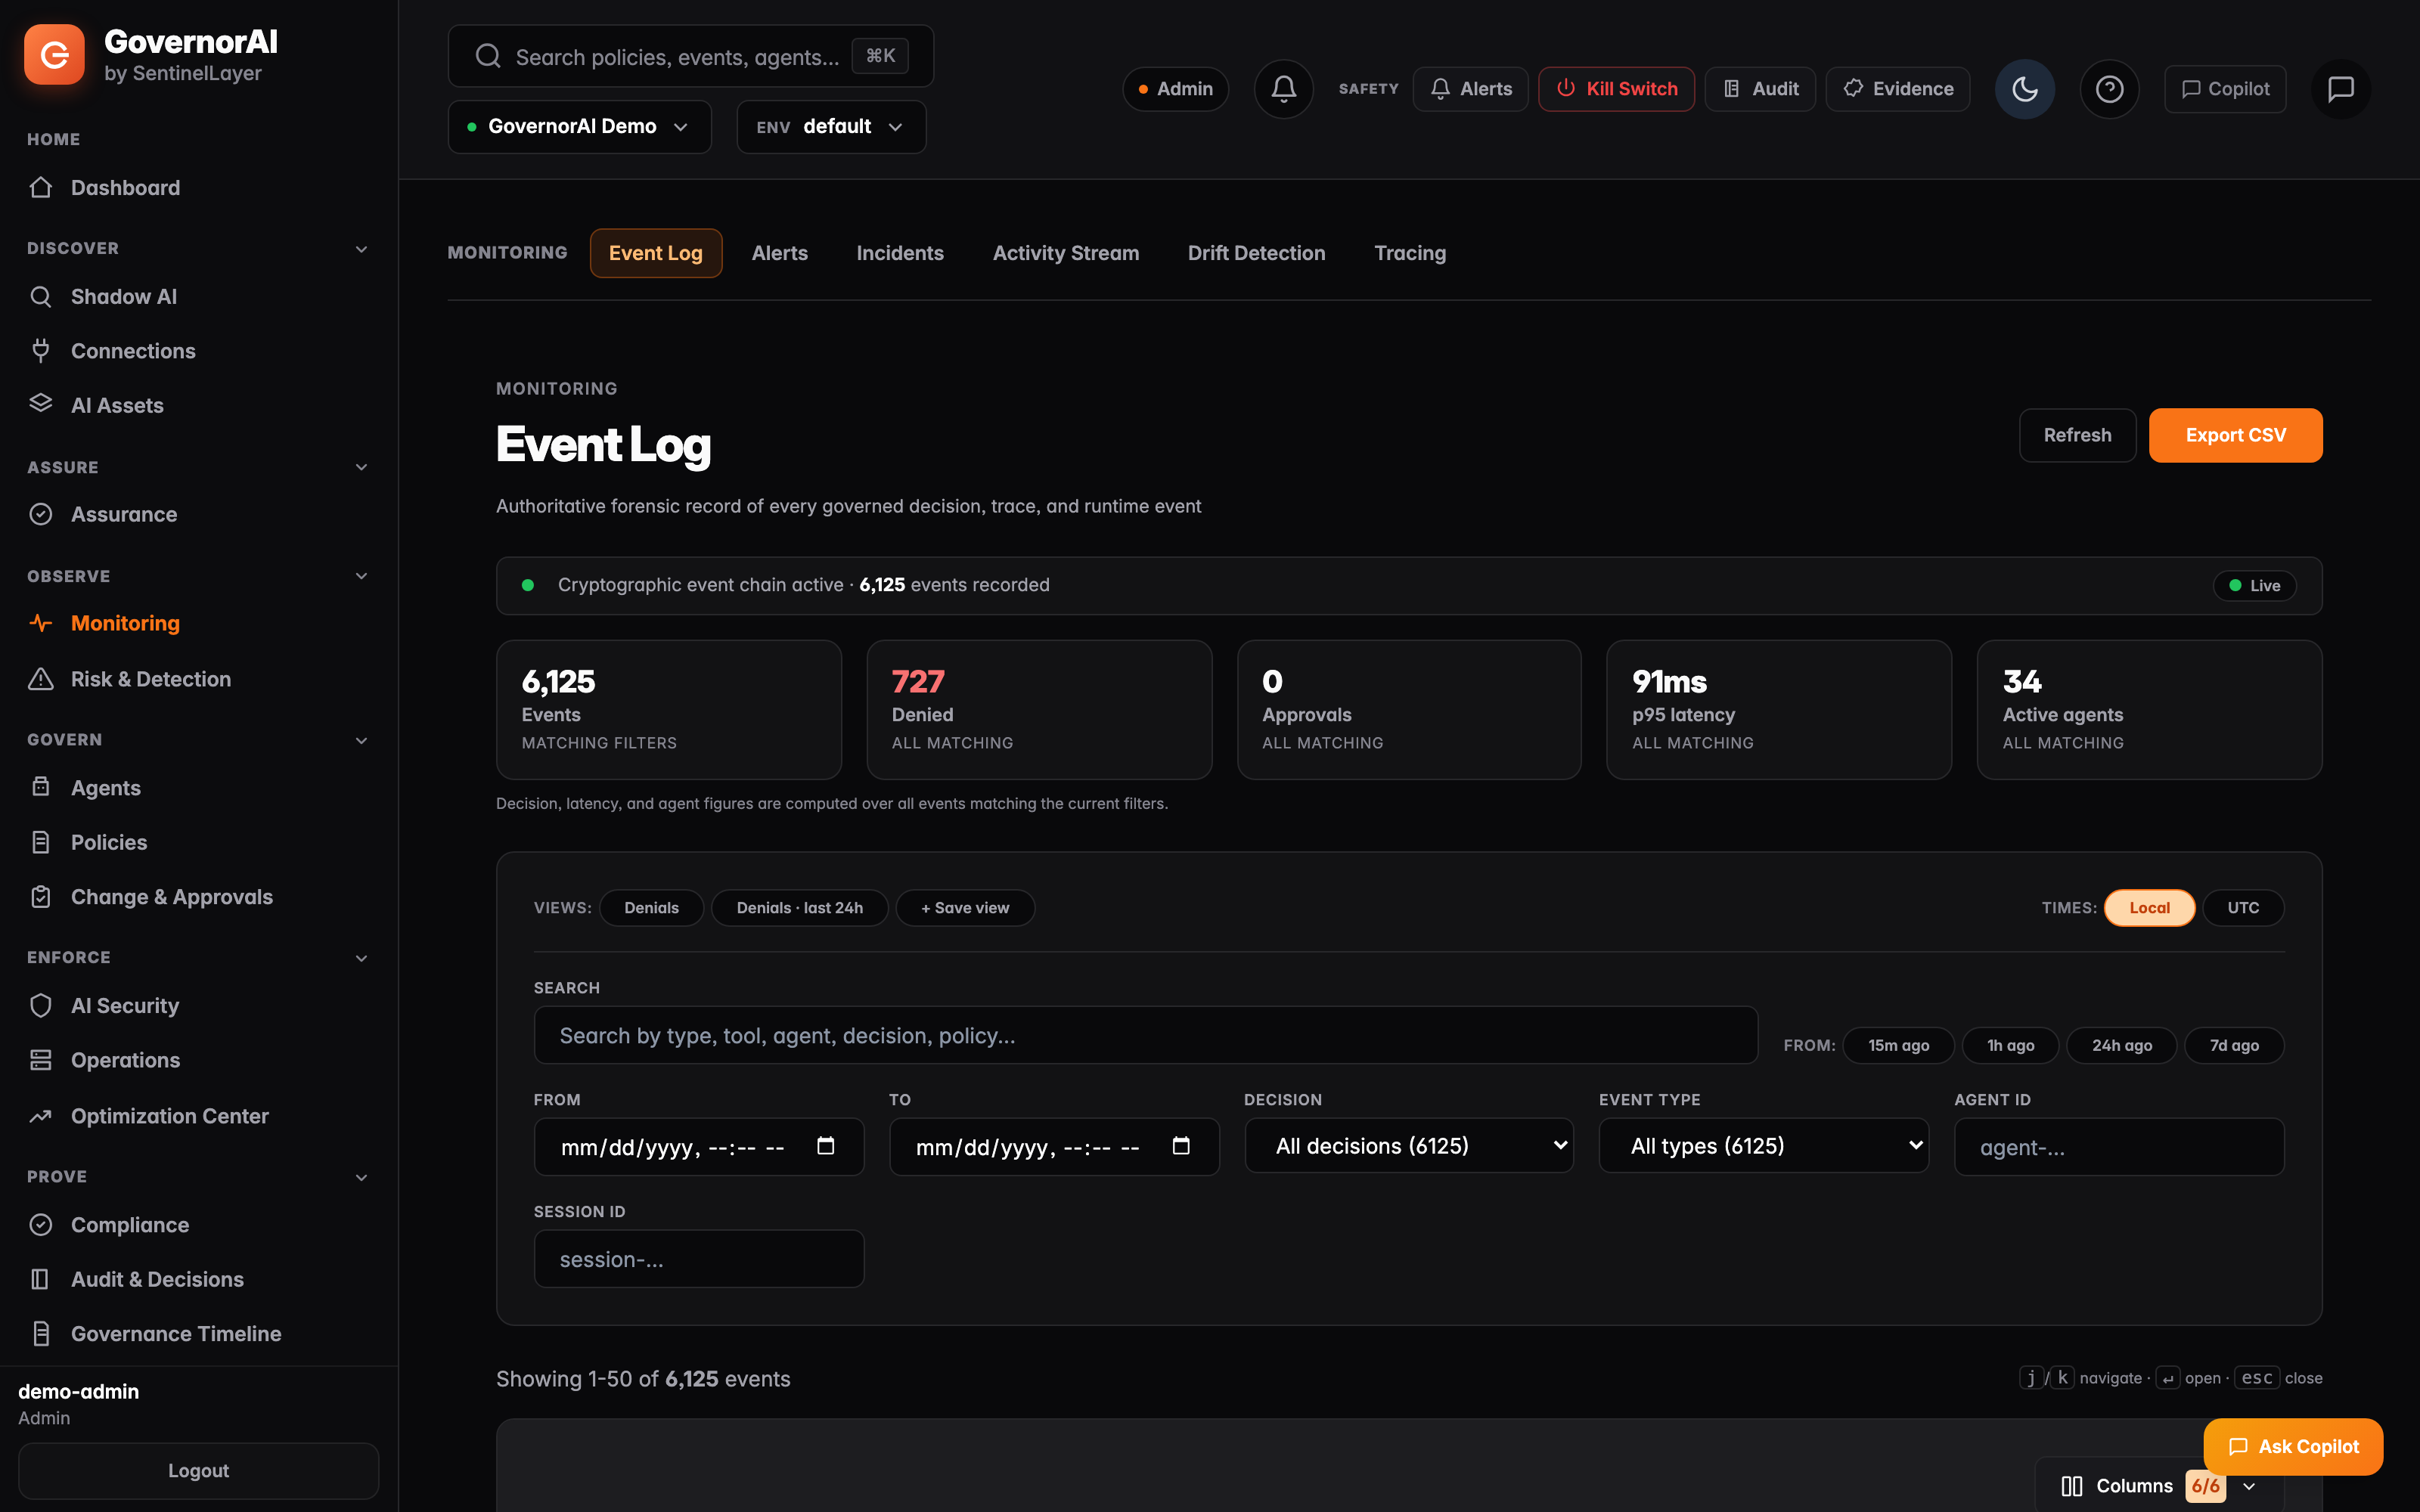Image resolution: width=2420 pixels, height=1512 pixels.
Task: Click the GovernorAI logo icon
Action: pos(54,55)
